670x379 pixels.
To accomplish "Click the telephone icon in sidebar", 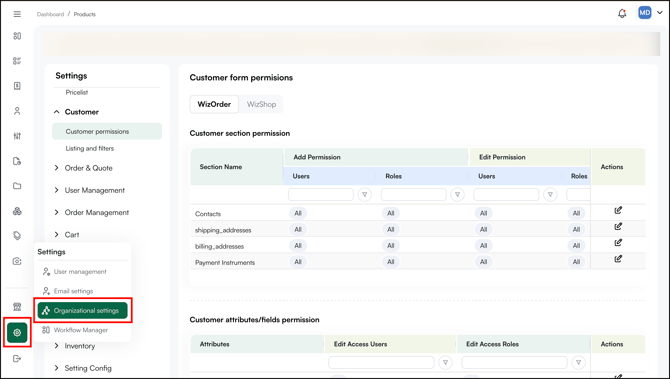I will [17, 307].
